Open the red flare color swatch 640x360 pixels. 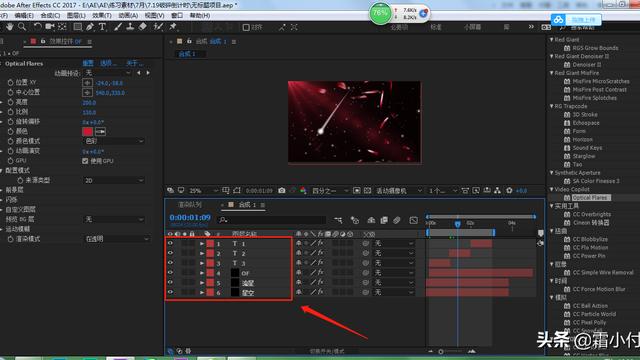(x=87, y=131)
